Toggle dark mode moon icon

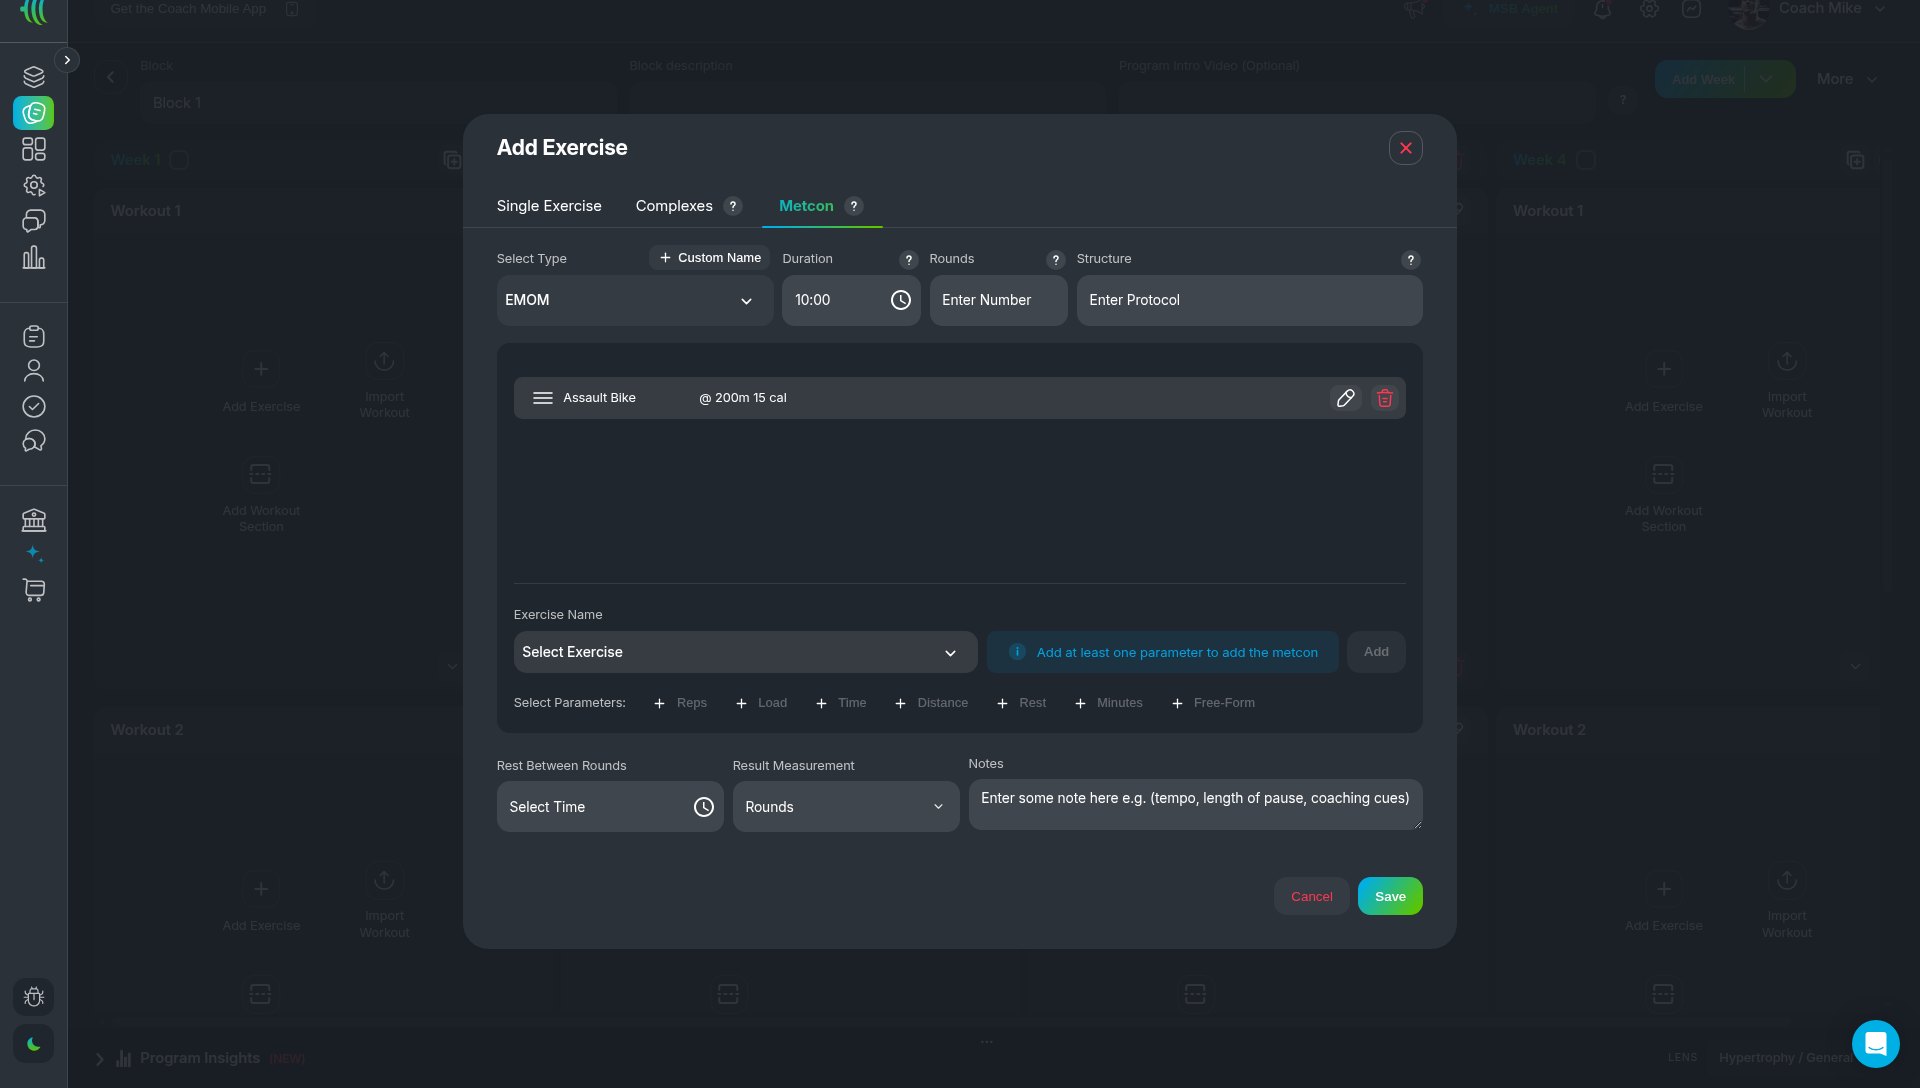(33, 1044)
